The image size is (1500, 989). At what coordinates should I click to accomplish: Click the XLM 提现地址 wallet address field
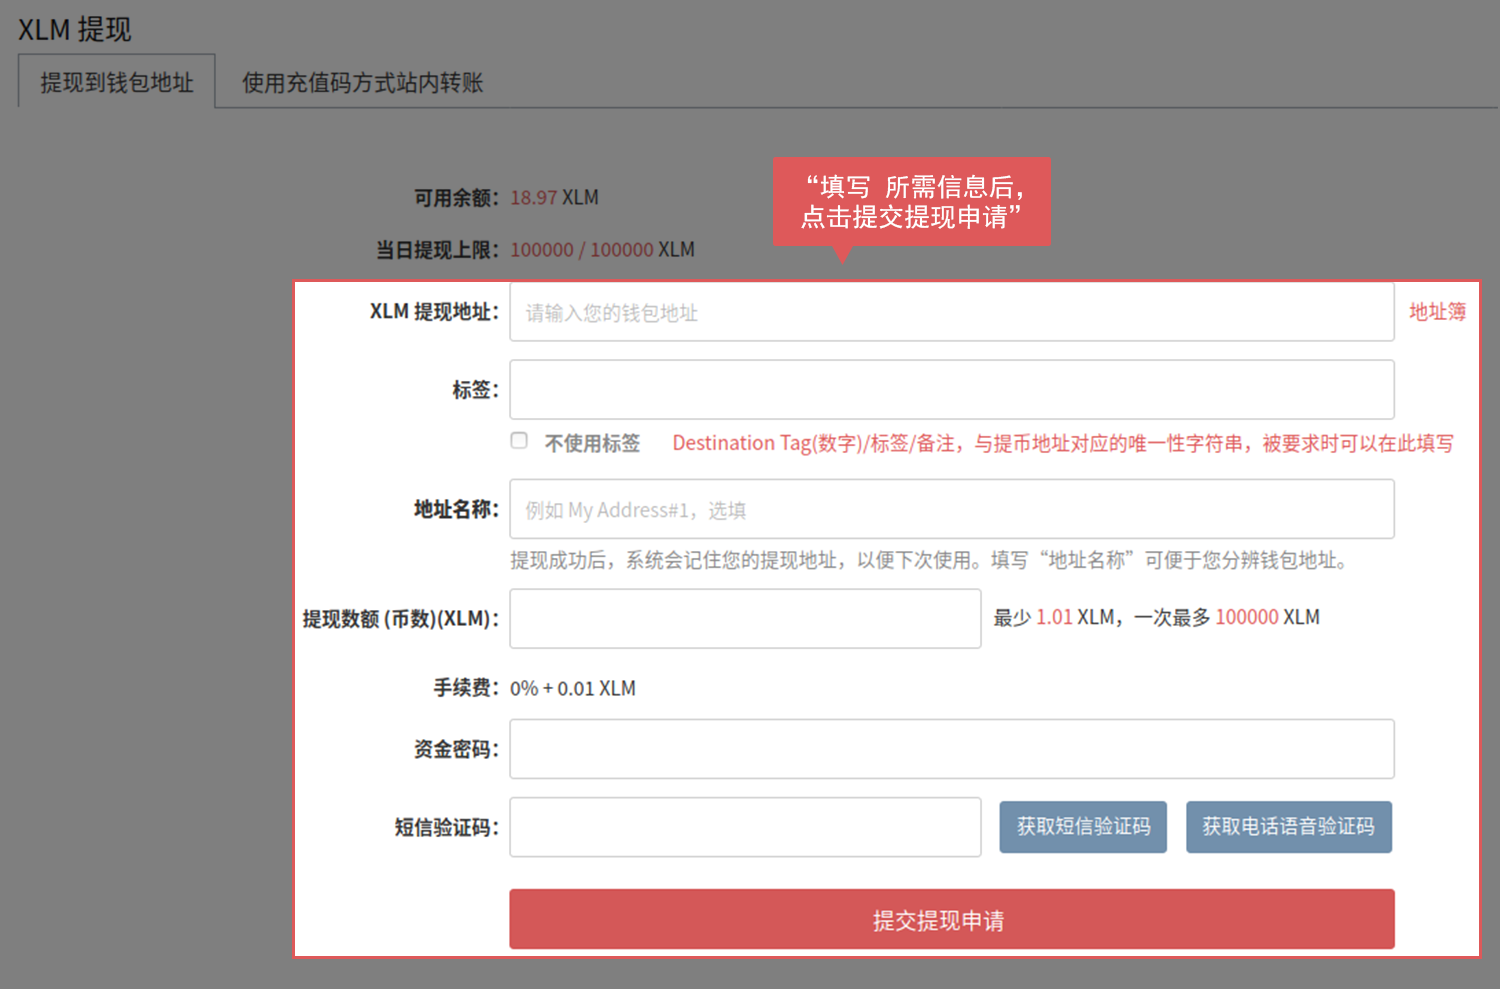[x=952, y=312]
